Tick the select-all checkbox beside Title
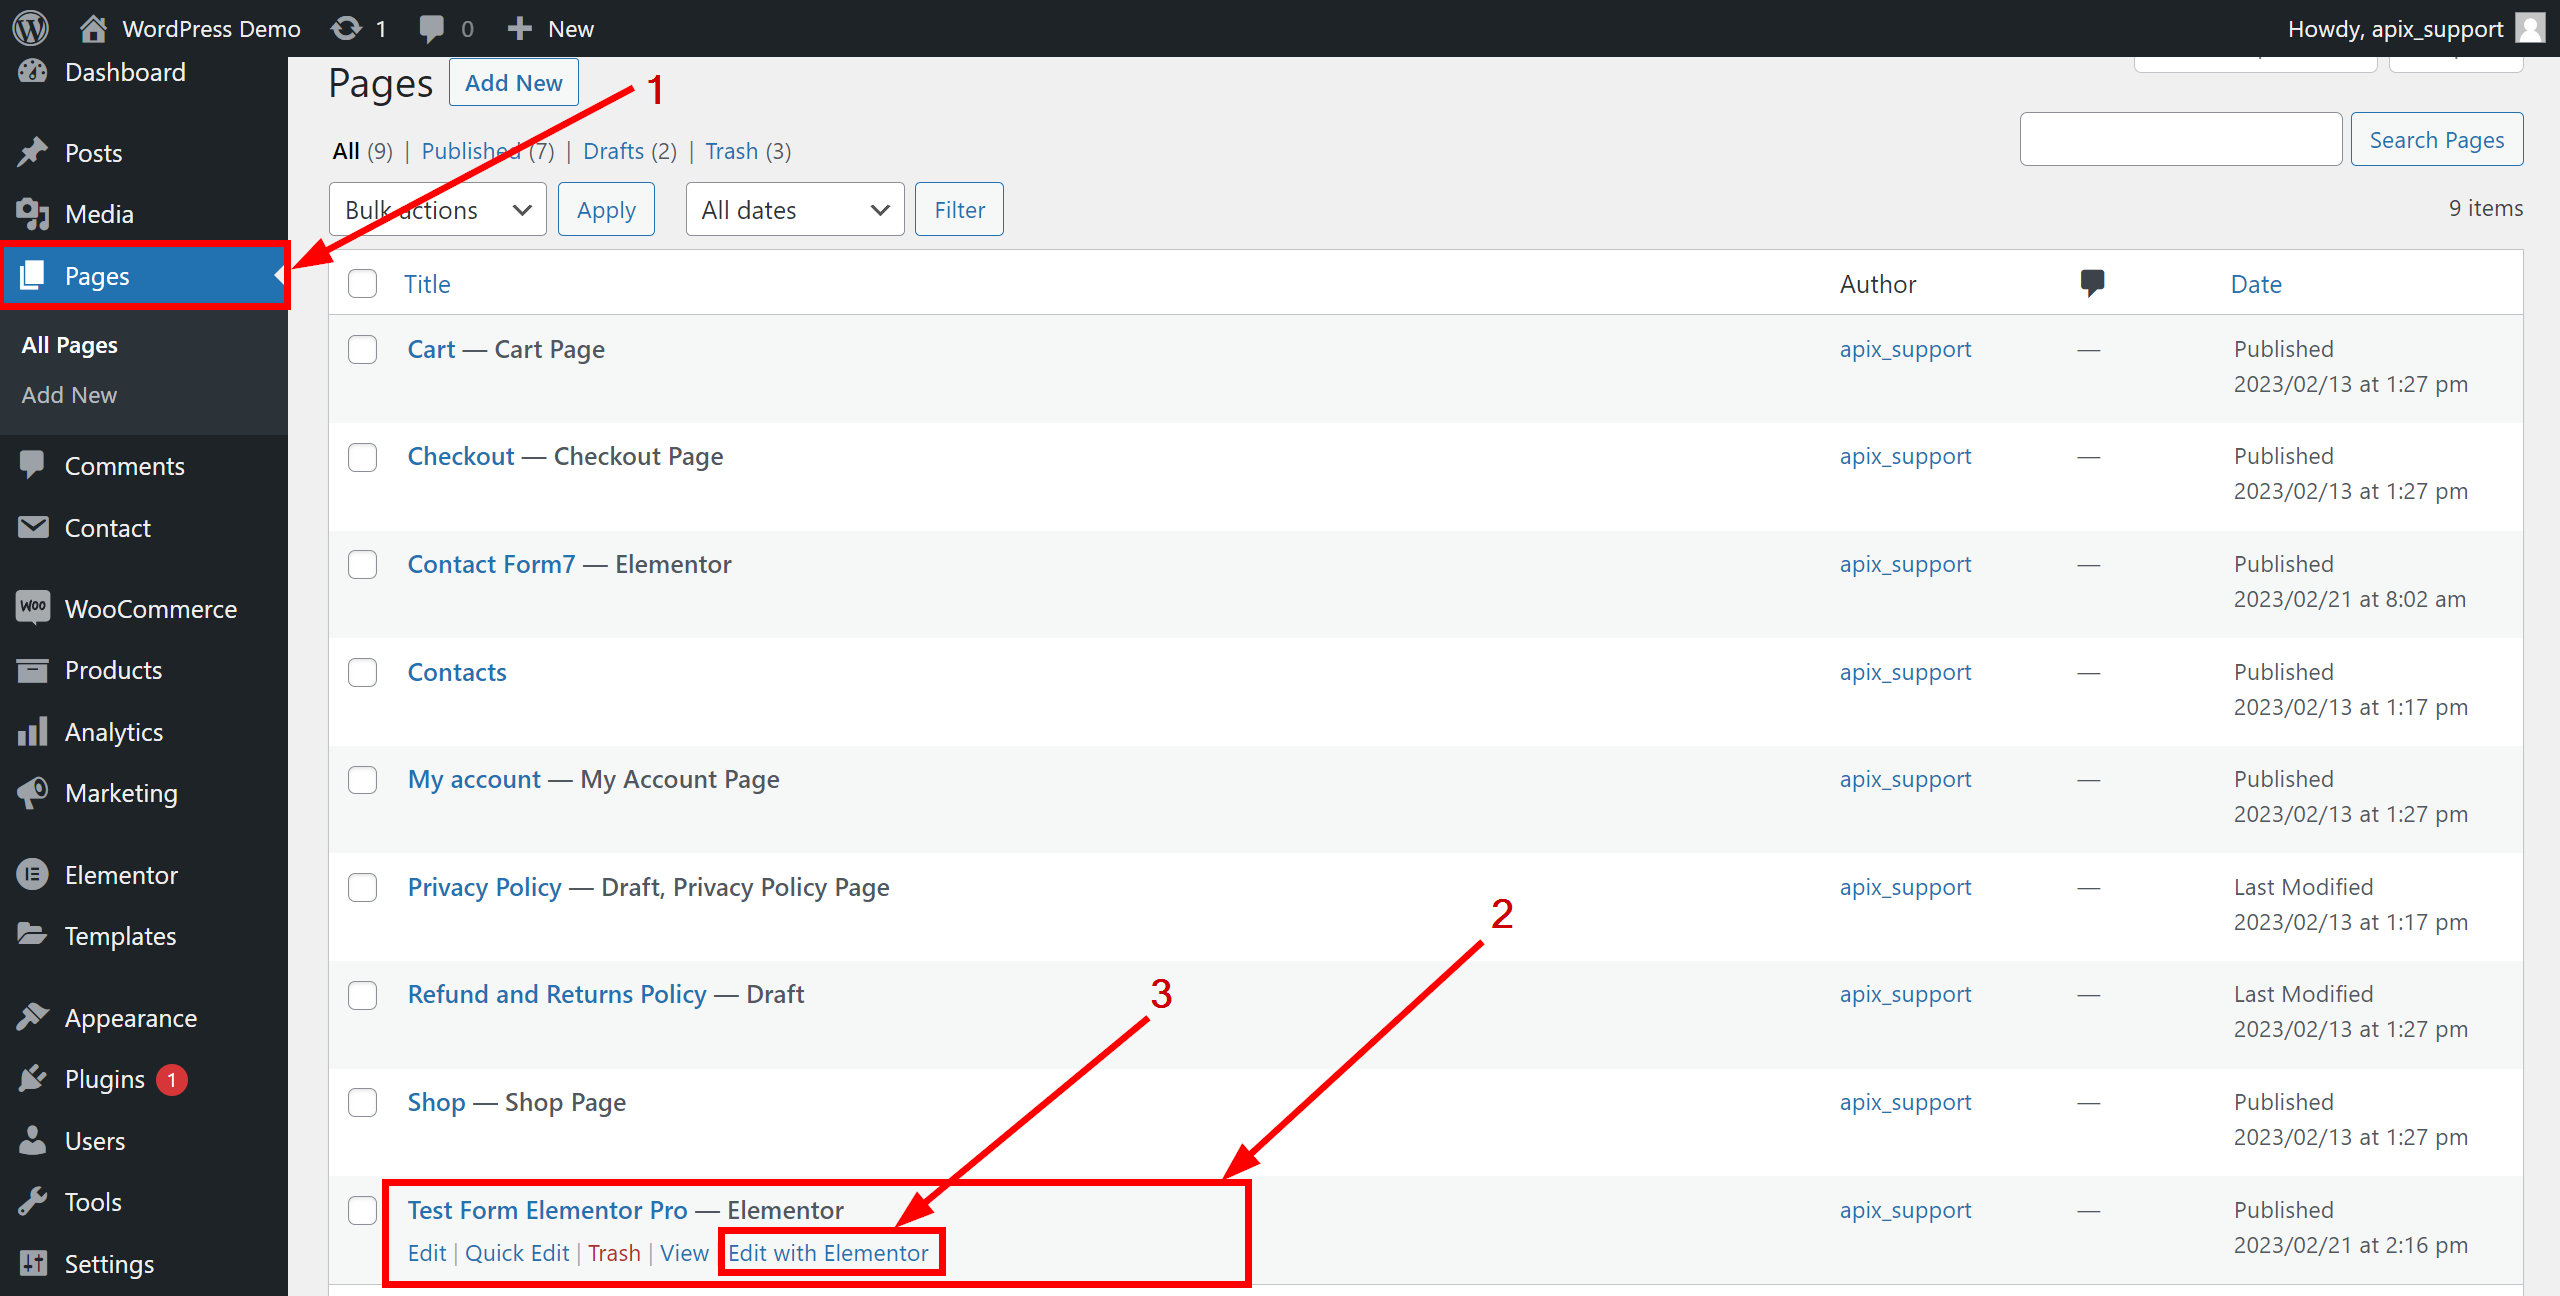The height and width of the screenshot is (1296, 2560). click(x=362, y=284)
